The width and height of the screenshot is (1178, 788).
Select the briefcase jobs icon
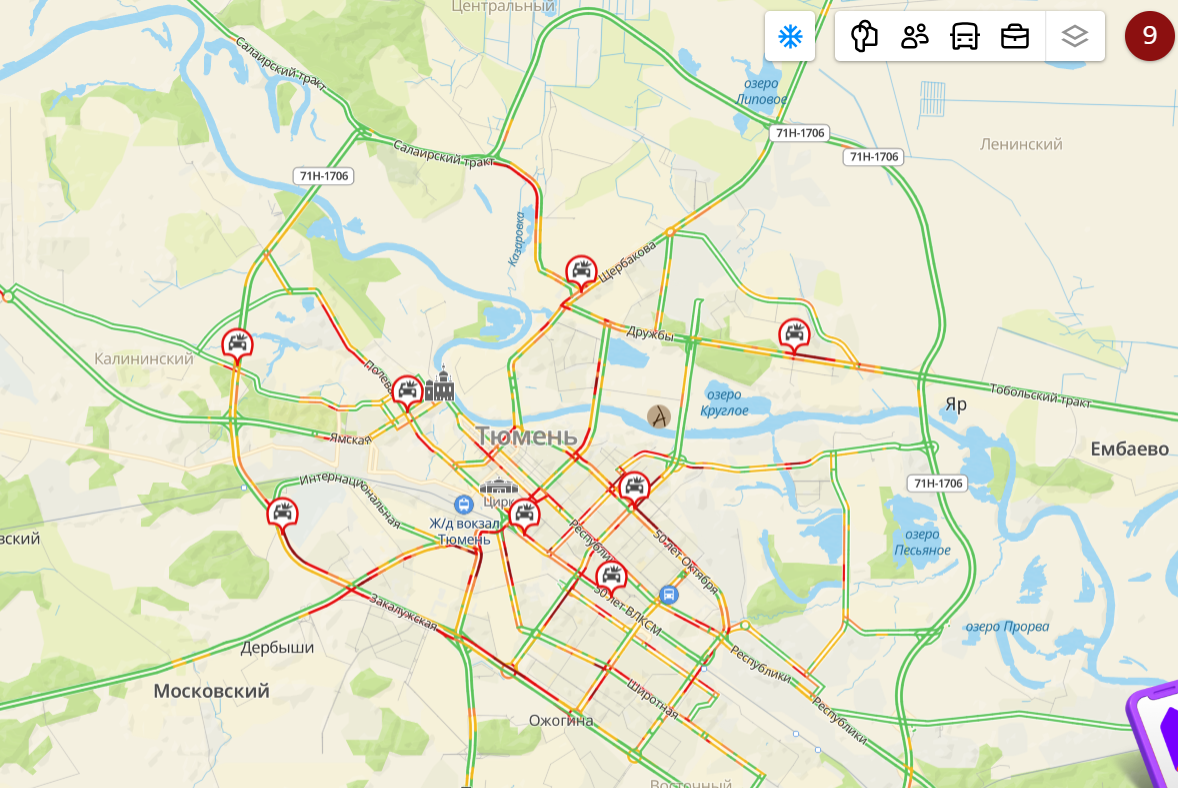(x=1014, y=36)
